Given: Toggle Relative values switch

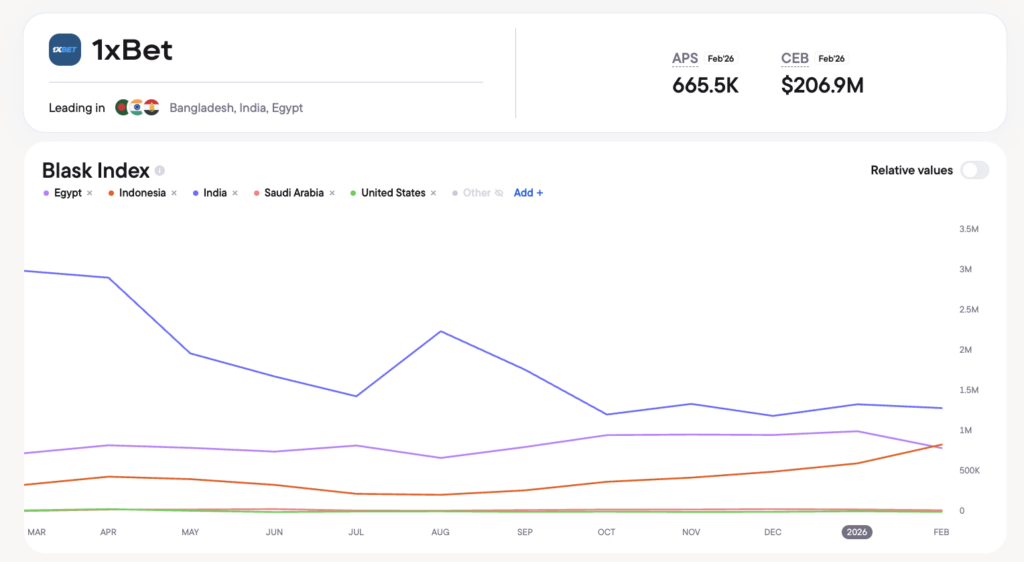Looking at the screenshot, I should [974, 170].
